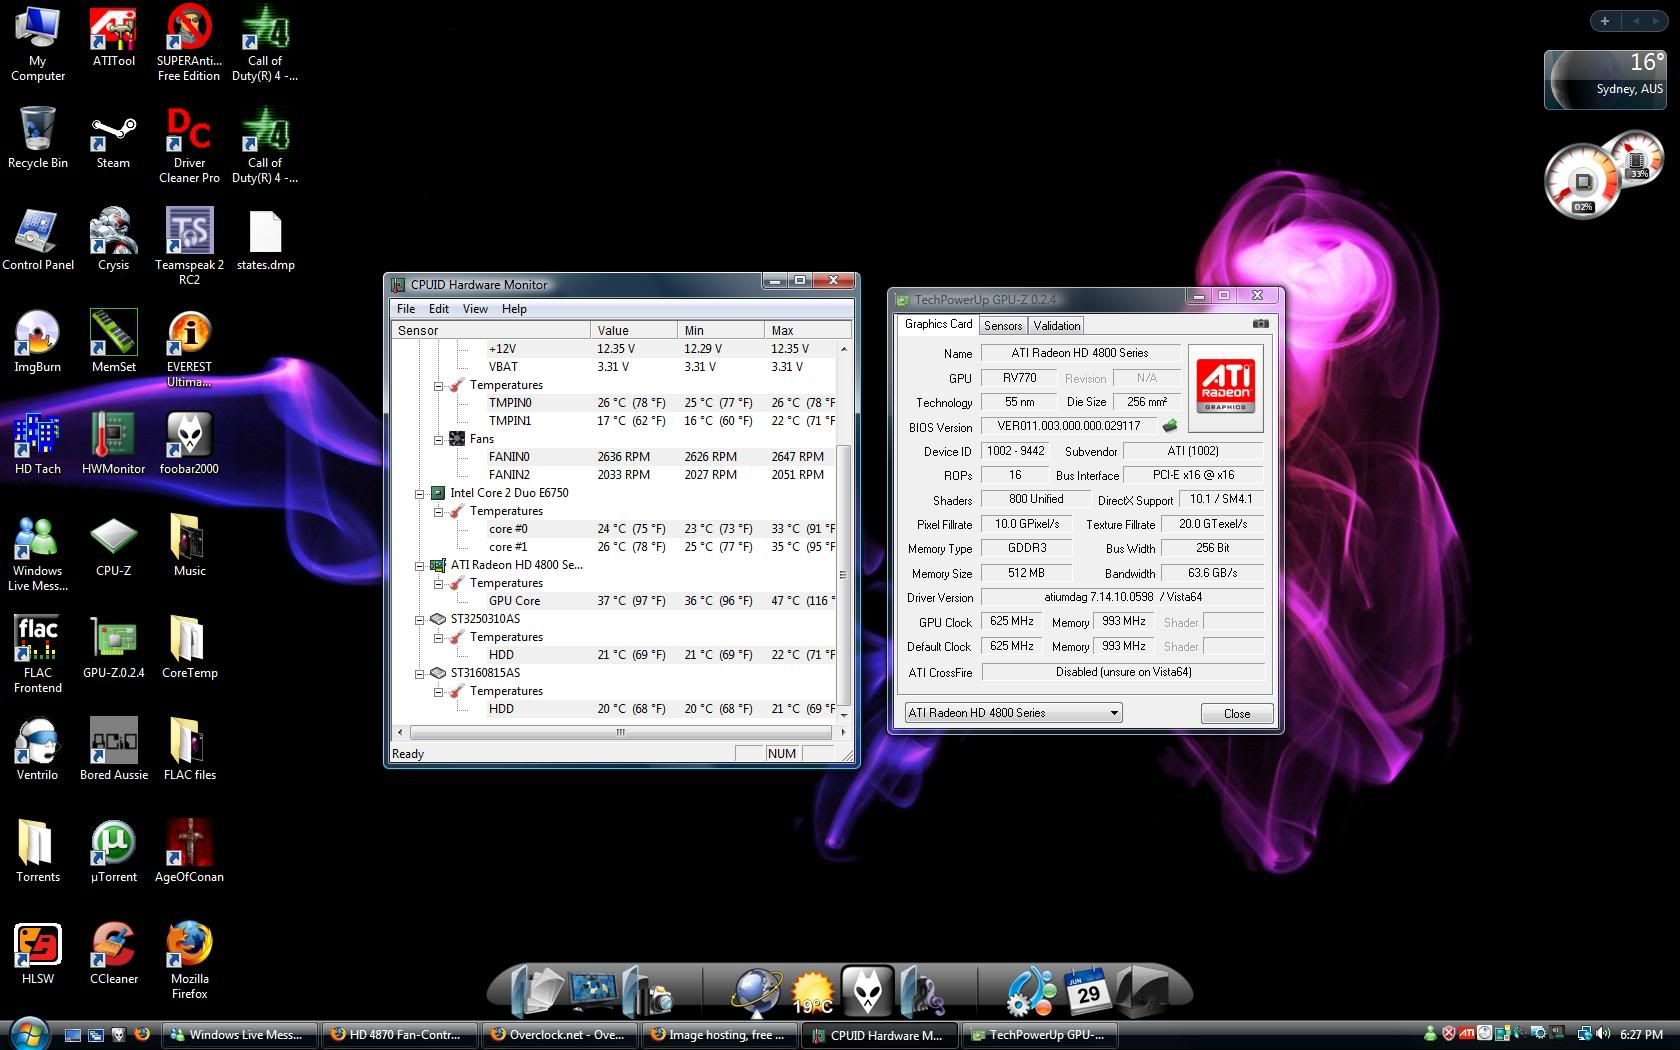Click the Windows Start orb
1680x1050 pixels.
click(x=27, y=1034)
